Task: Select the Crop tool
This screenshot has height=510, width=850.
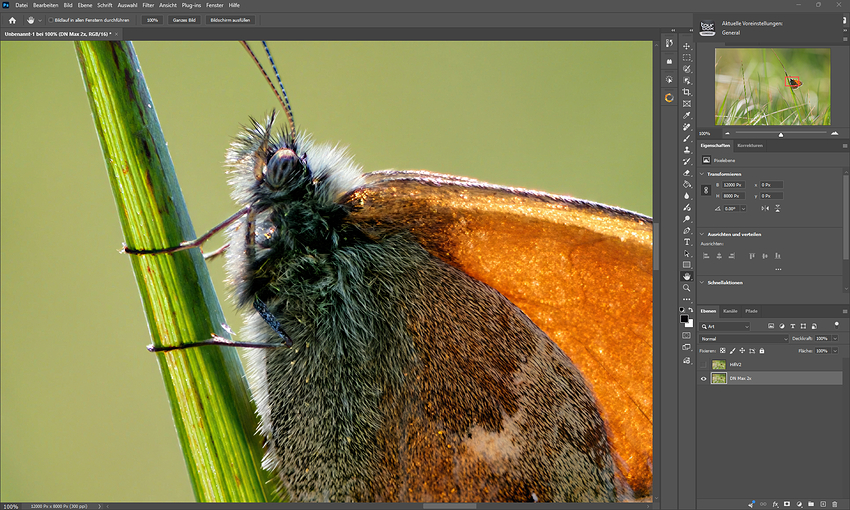Action: tap(687, 92)
